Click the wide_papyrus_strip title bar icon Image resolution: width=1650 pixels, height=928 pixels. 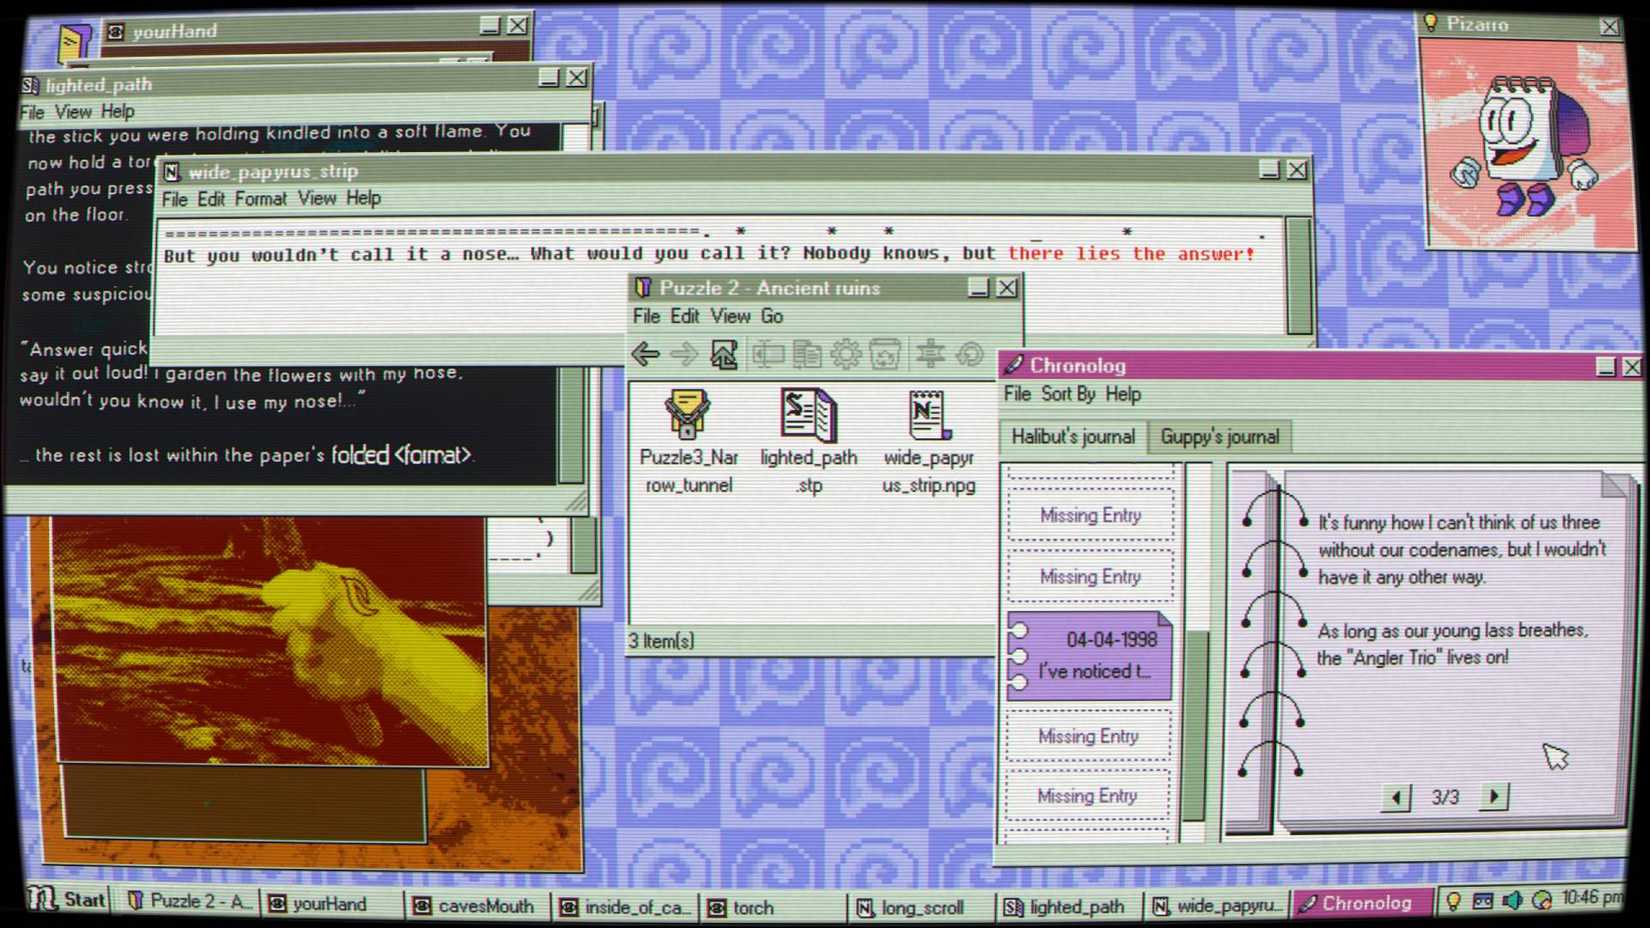(x=172, y=172)
